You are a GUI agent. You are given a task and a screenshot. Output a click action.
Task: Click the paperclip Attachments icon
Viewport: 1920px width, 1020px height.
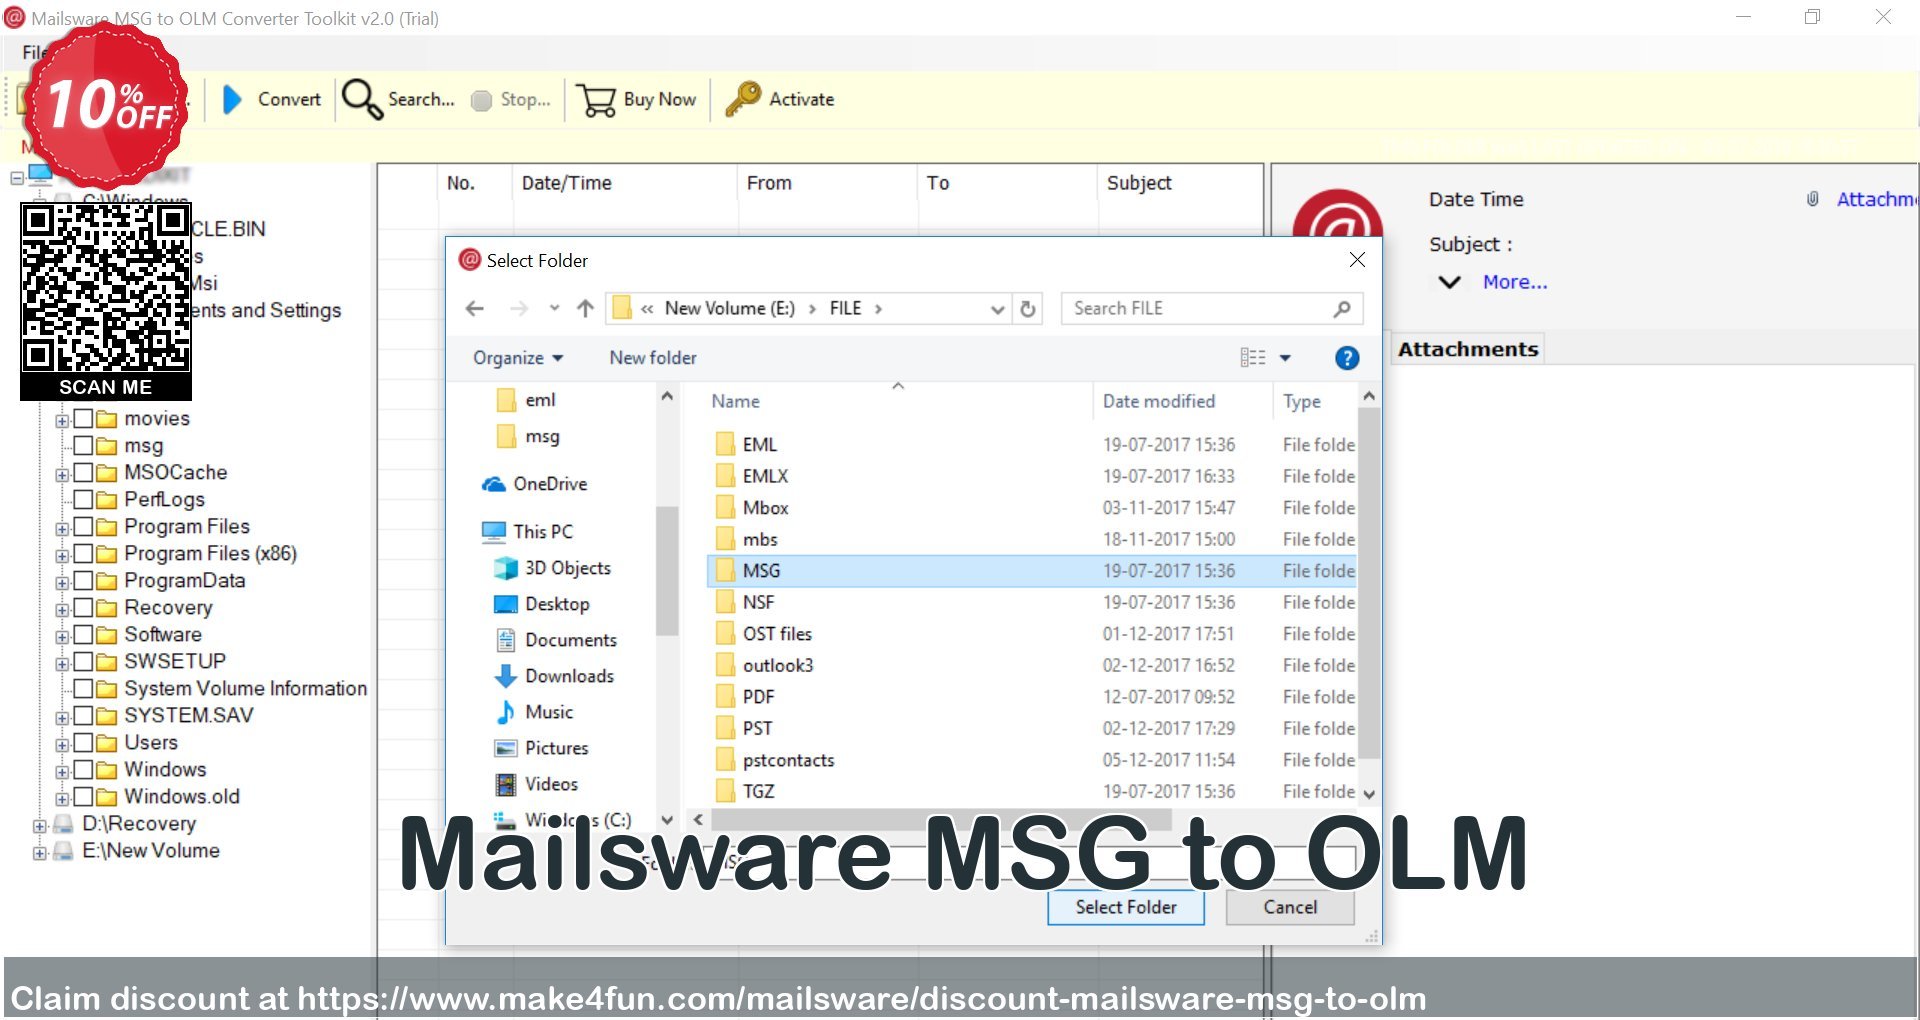tap(1812, 199)
